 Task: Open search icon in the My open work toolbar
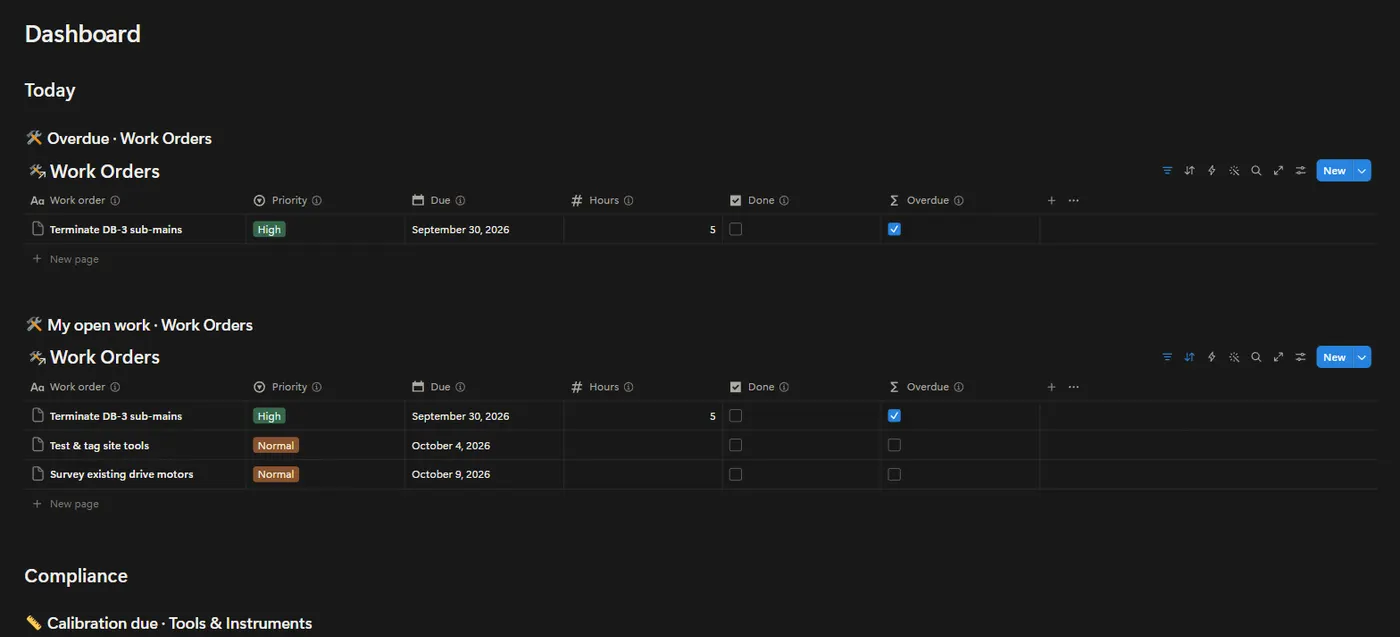click(1256, 357)
